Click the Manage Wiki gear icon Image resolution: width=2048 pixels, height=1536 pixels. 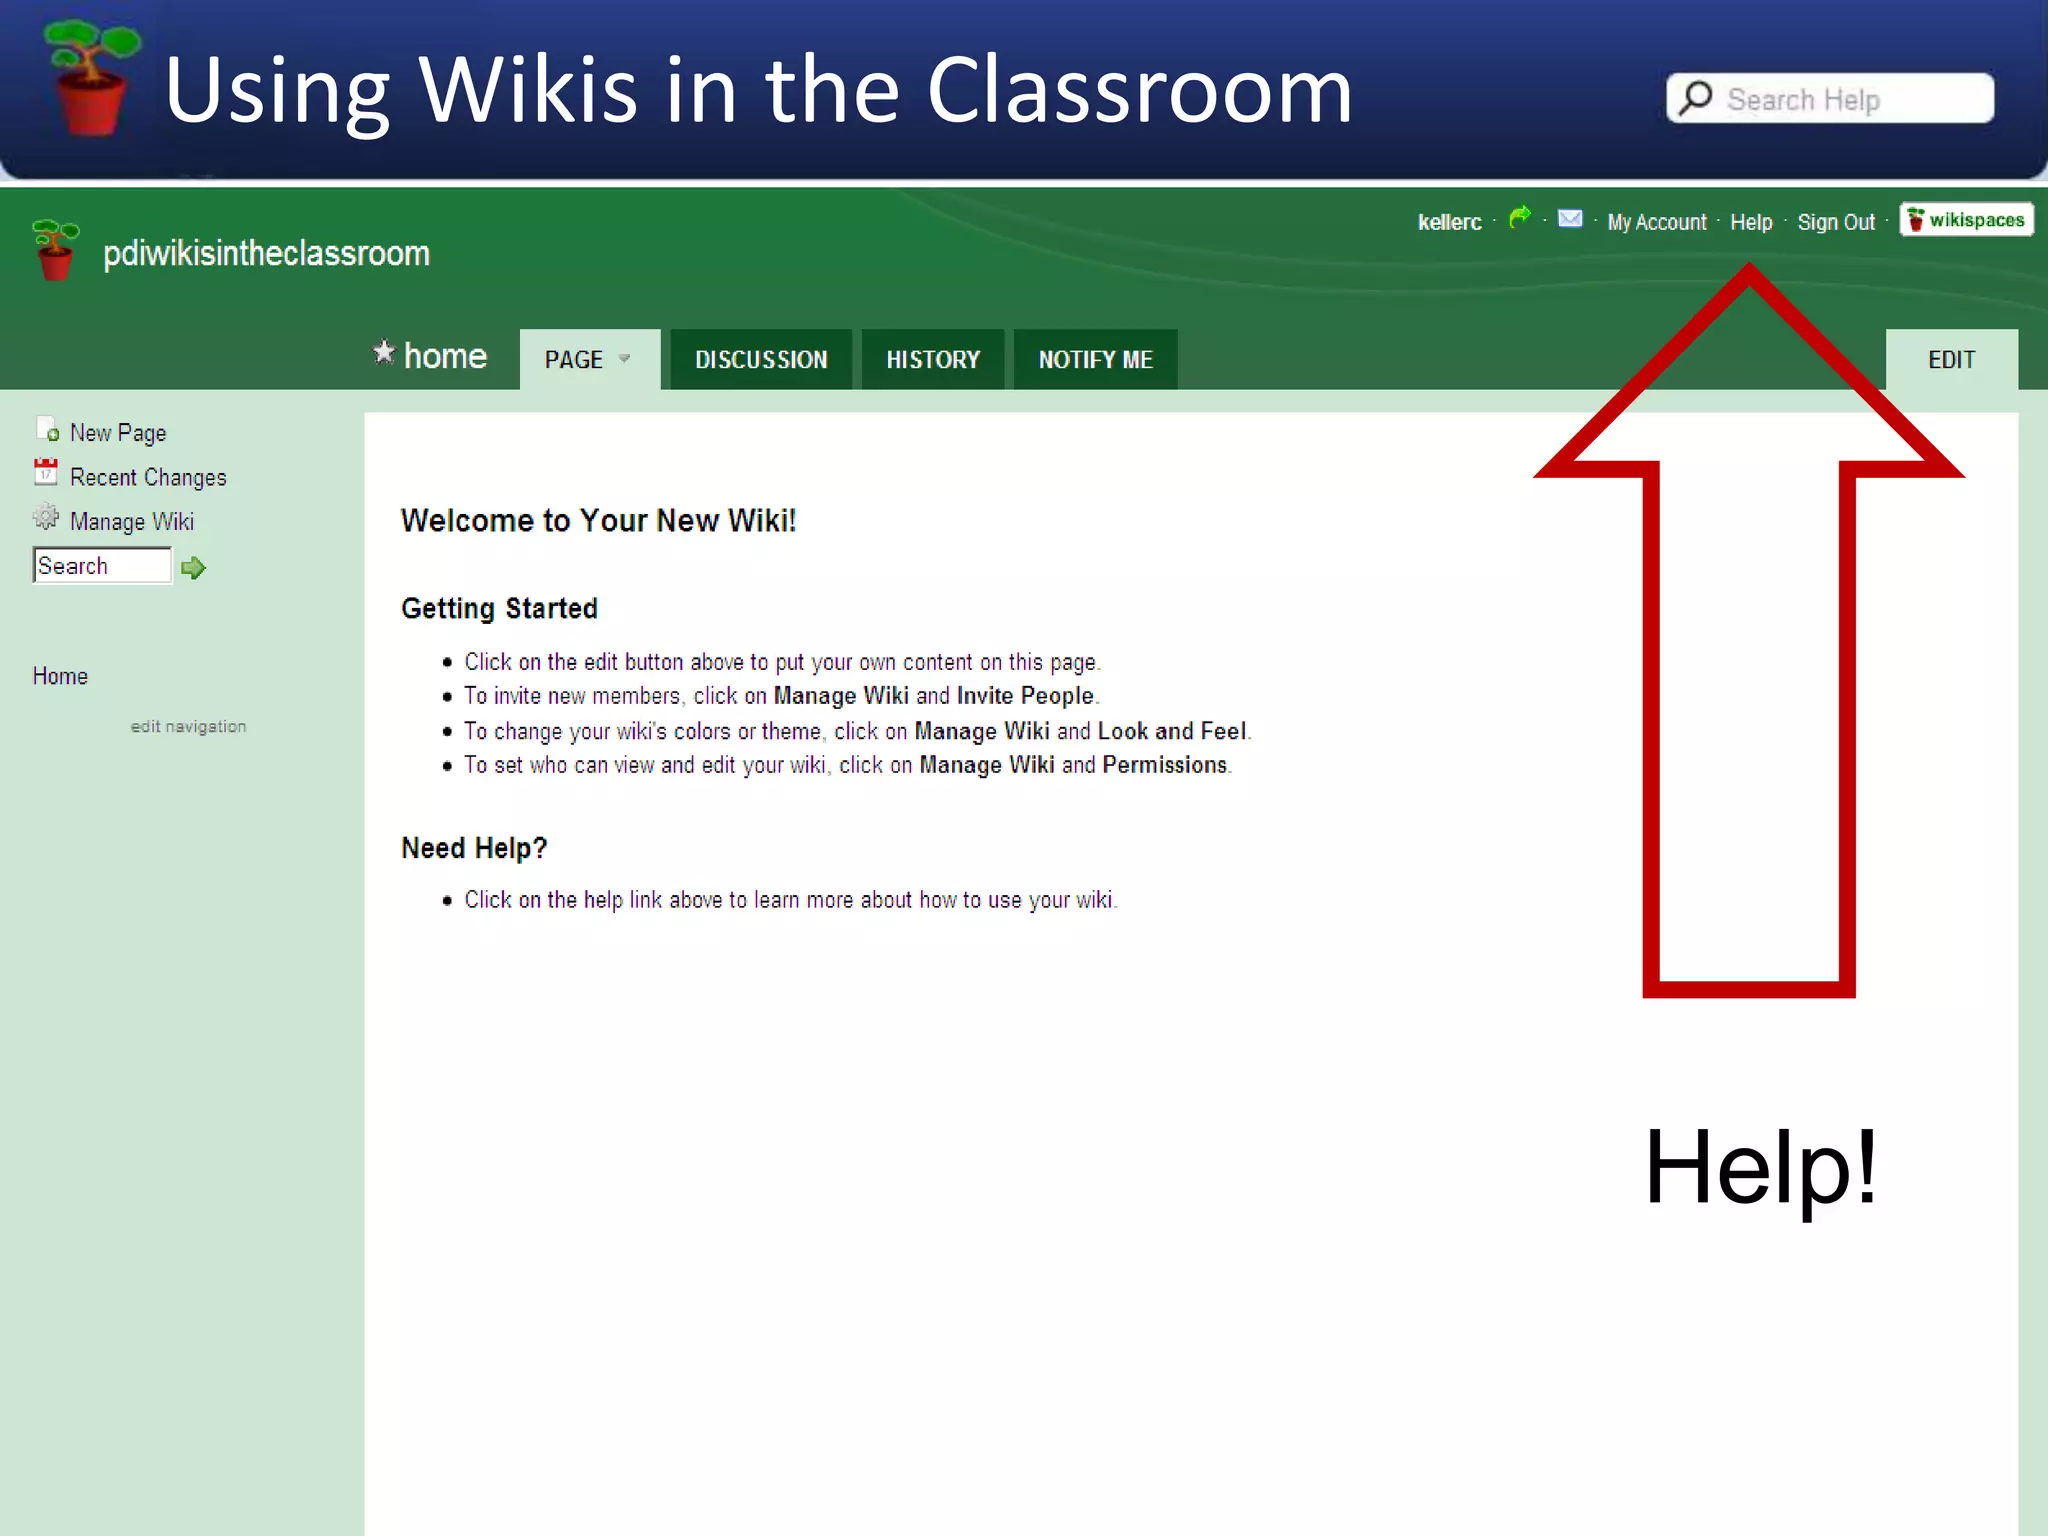click(x=46, y=517)
